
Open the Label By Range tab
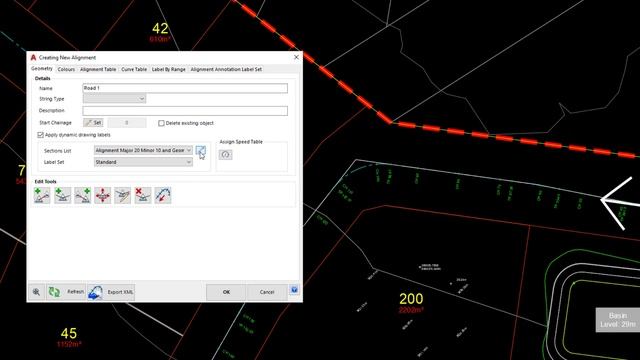169,69
